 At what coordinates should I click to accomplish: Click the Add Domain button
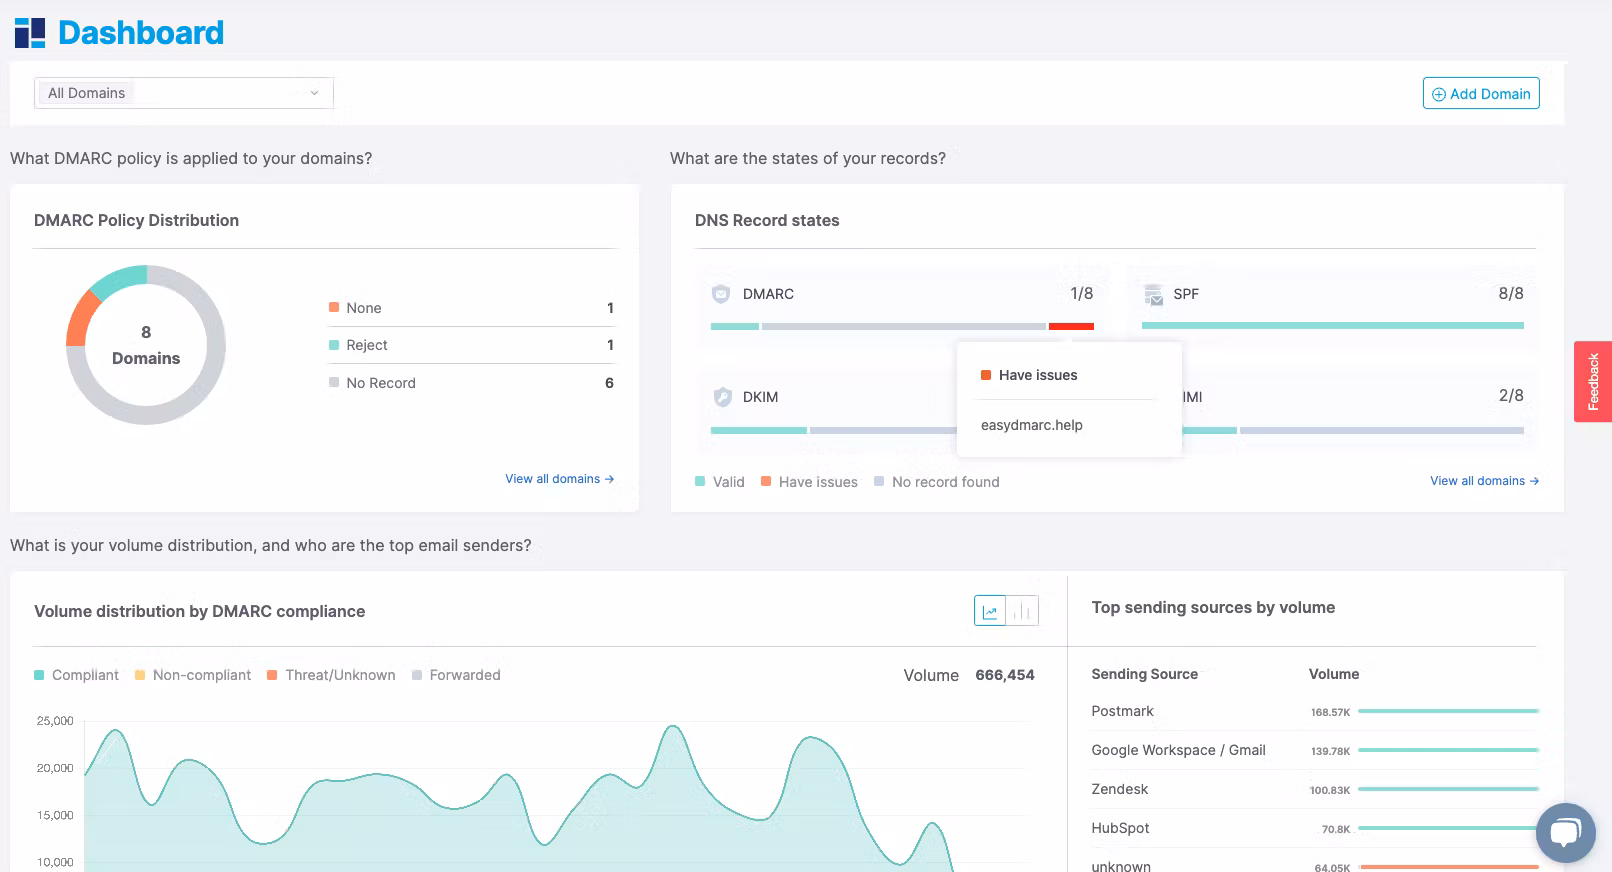click(x=1481, y=93)
